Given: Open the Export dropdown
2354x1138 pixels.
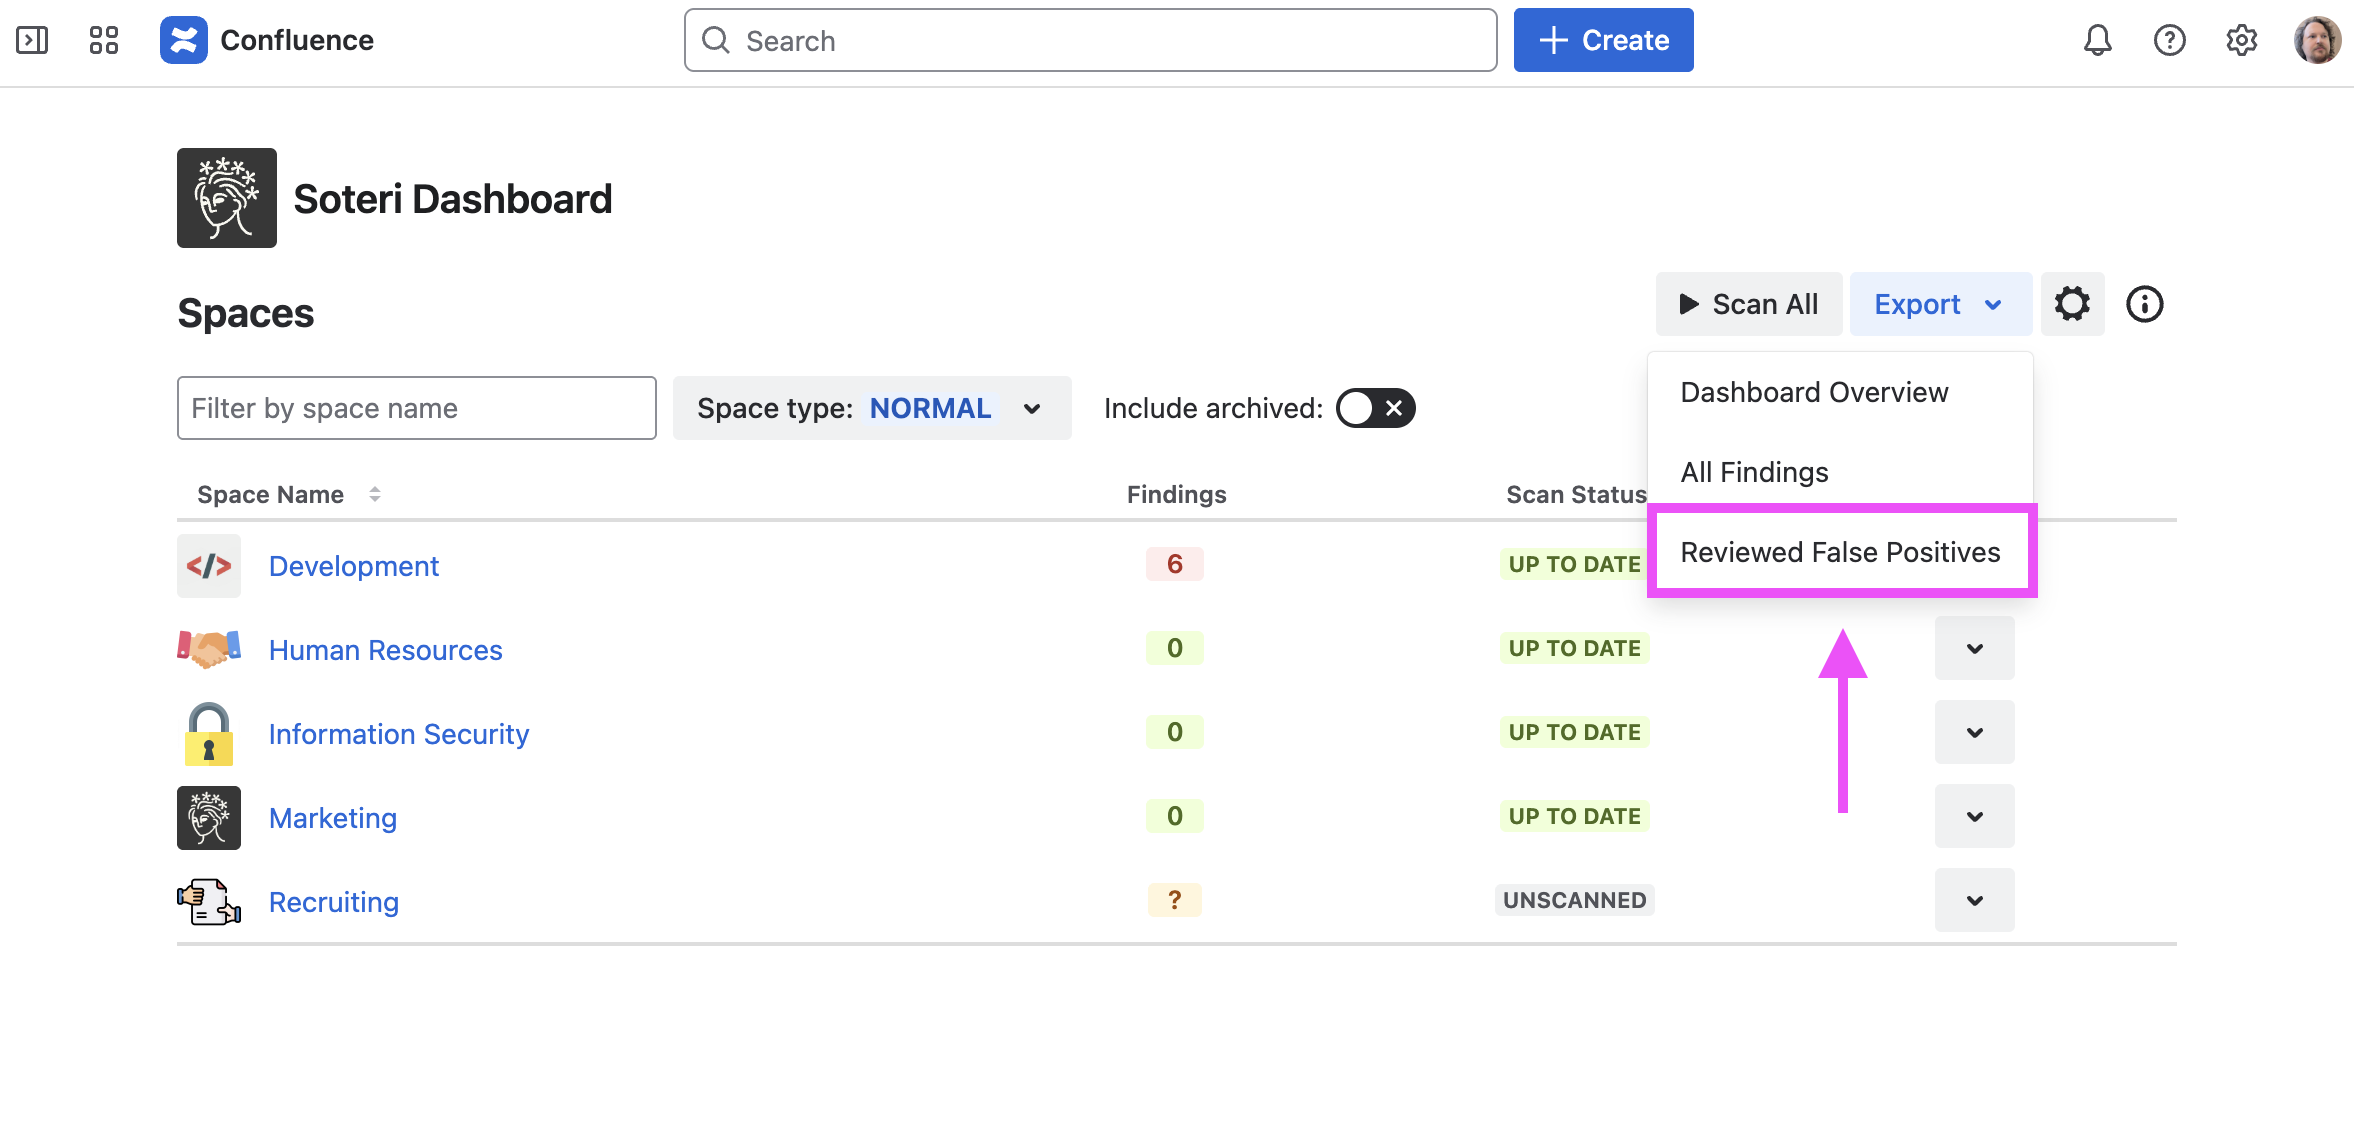Looking at the screenshot, I should point(1938,304).
